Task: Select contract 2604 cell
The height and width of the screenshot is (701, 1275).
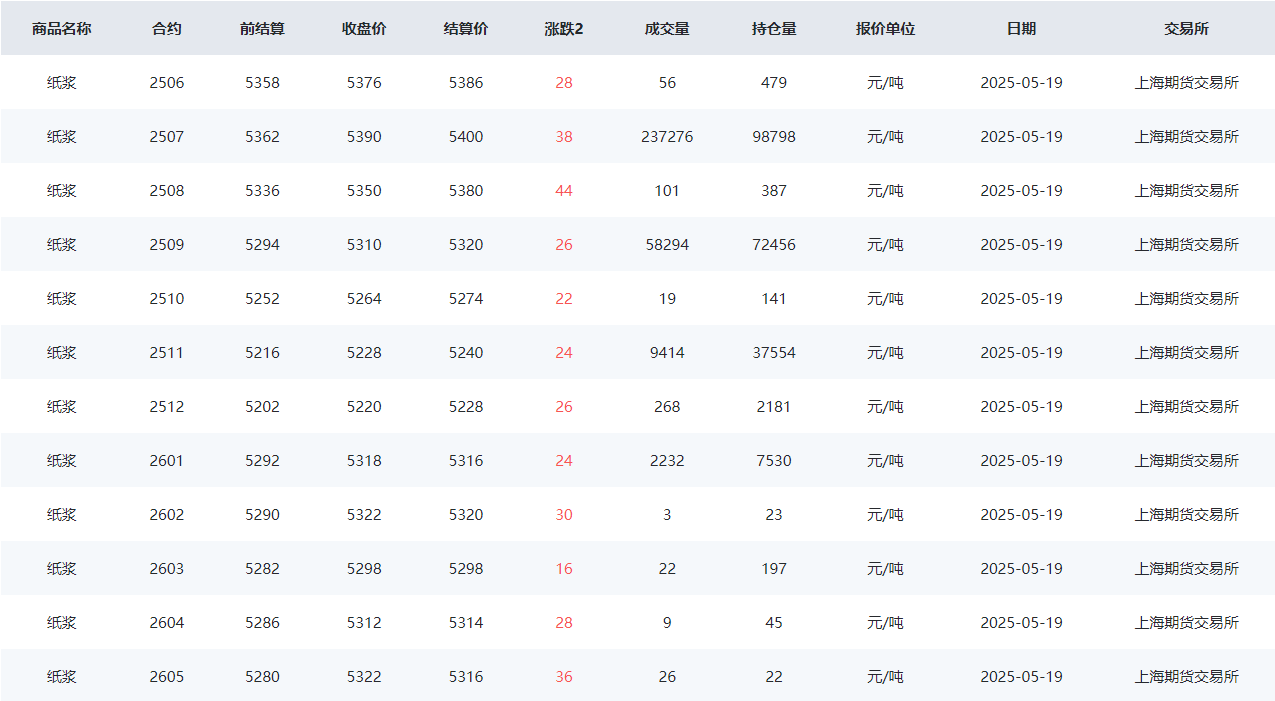Action: click(167, 623)
